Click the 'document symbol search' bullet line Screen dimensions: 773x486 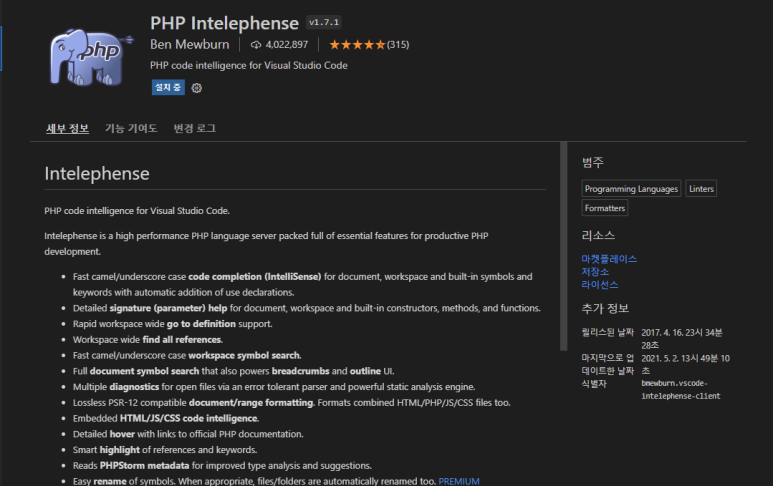click(x=234, y=371)
